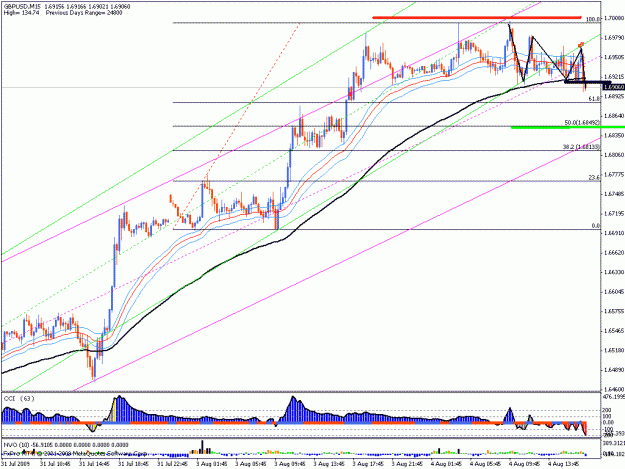
Task: Click price axis value 1.67485
Action: [x=614, y=194]
